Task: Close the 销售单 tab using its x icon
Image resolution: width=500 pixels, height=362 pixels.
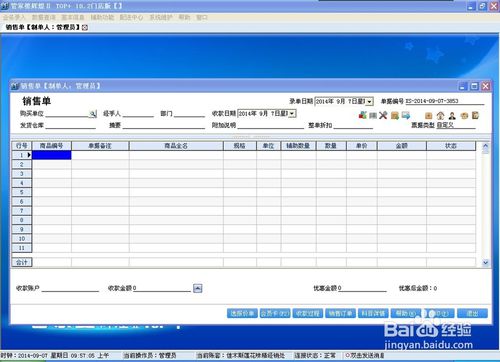Action: coord(85,28)
